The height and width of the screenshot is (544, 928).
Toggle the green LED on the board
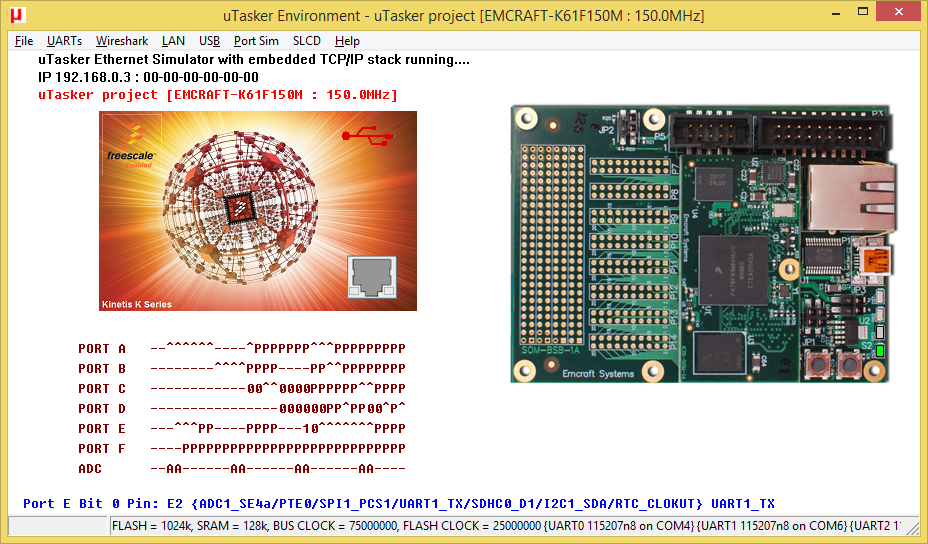(880, 350)
